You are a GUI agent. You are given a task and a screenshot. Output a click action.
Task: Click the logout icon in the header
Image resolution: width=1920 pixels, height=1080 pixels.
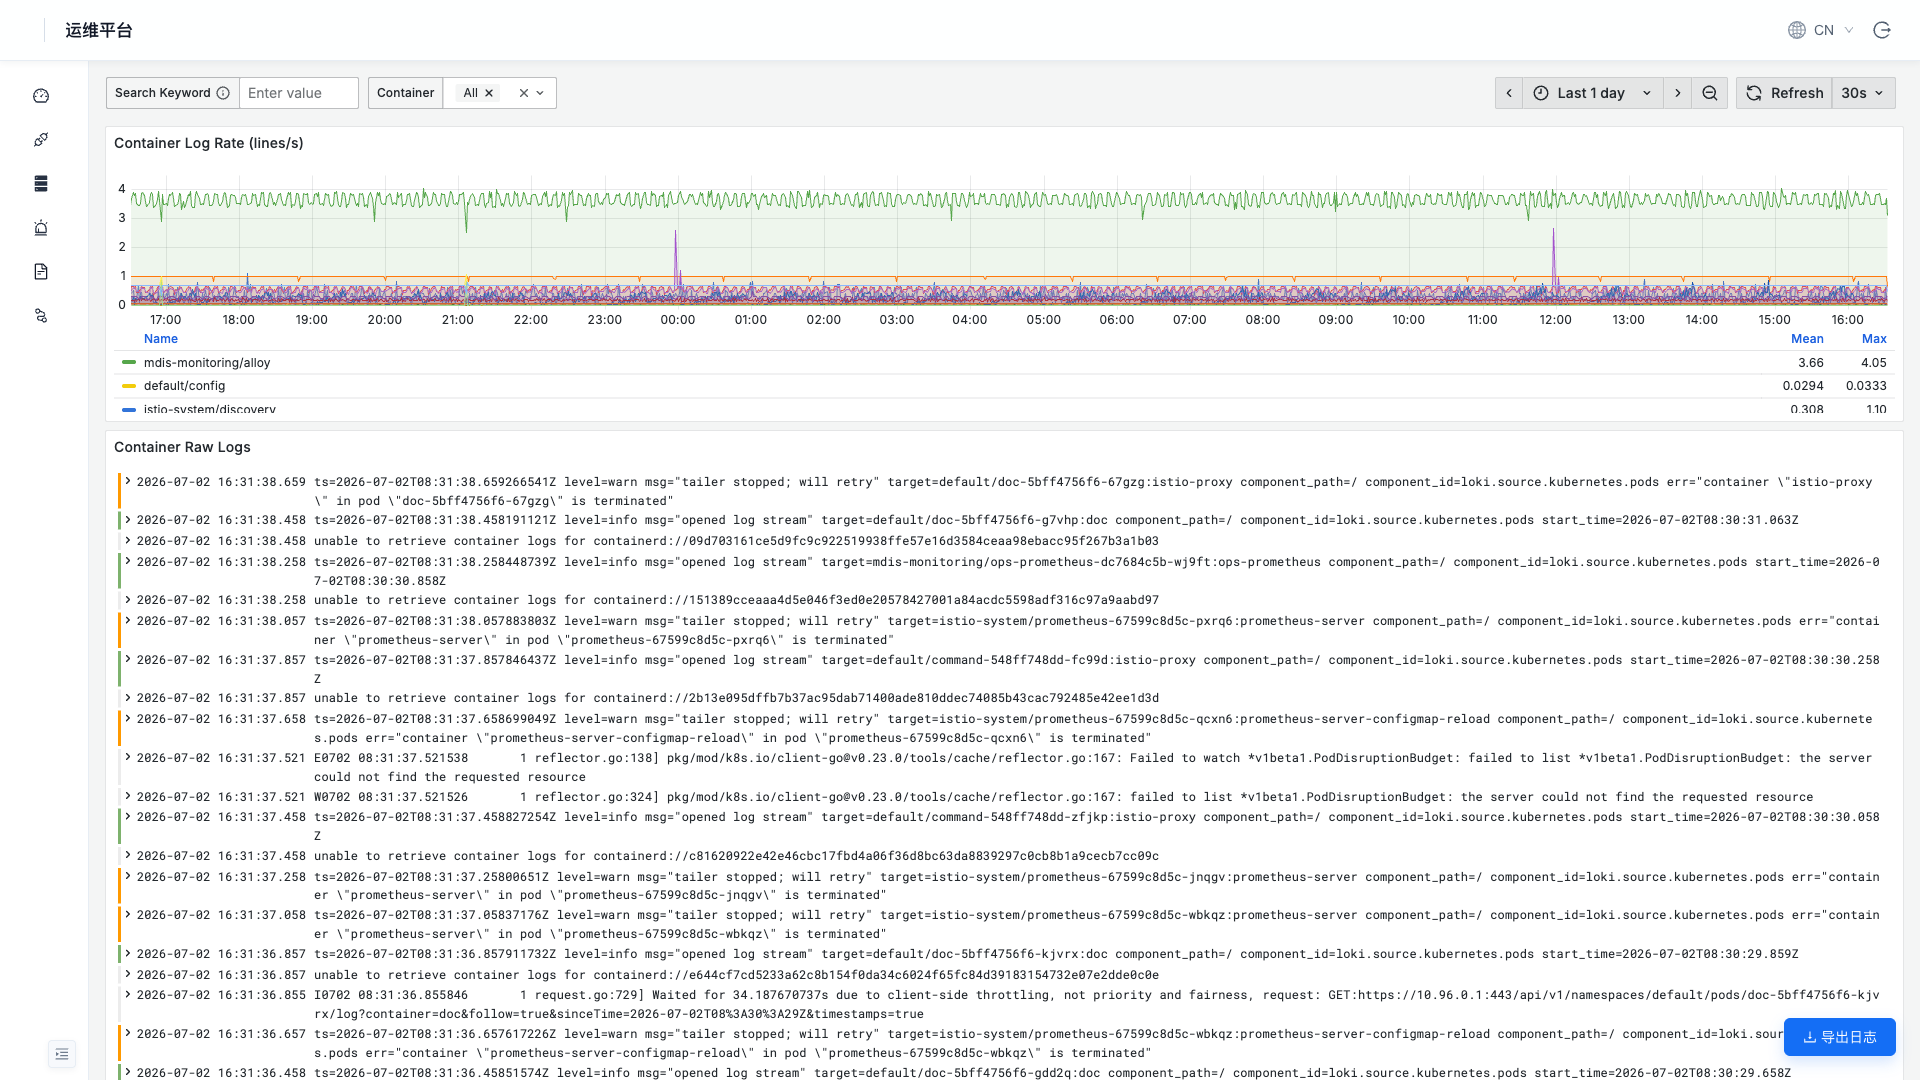click(1882, 30)
